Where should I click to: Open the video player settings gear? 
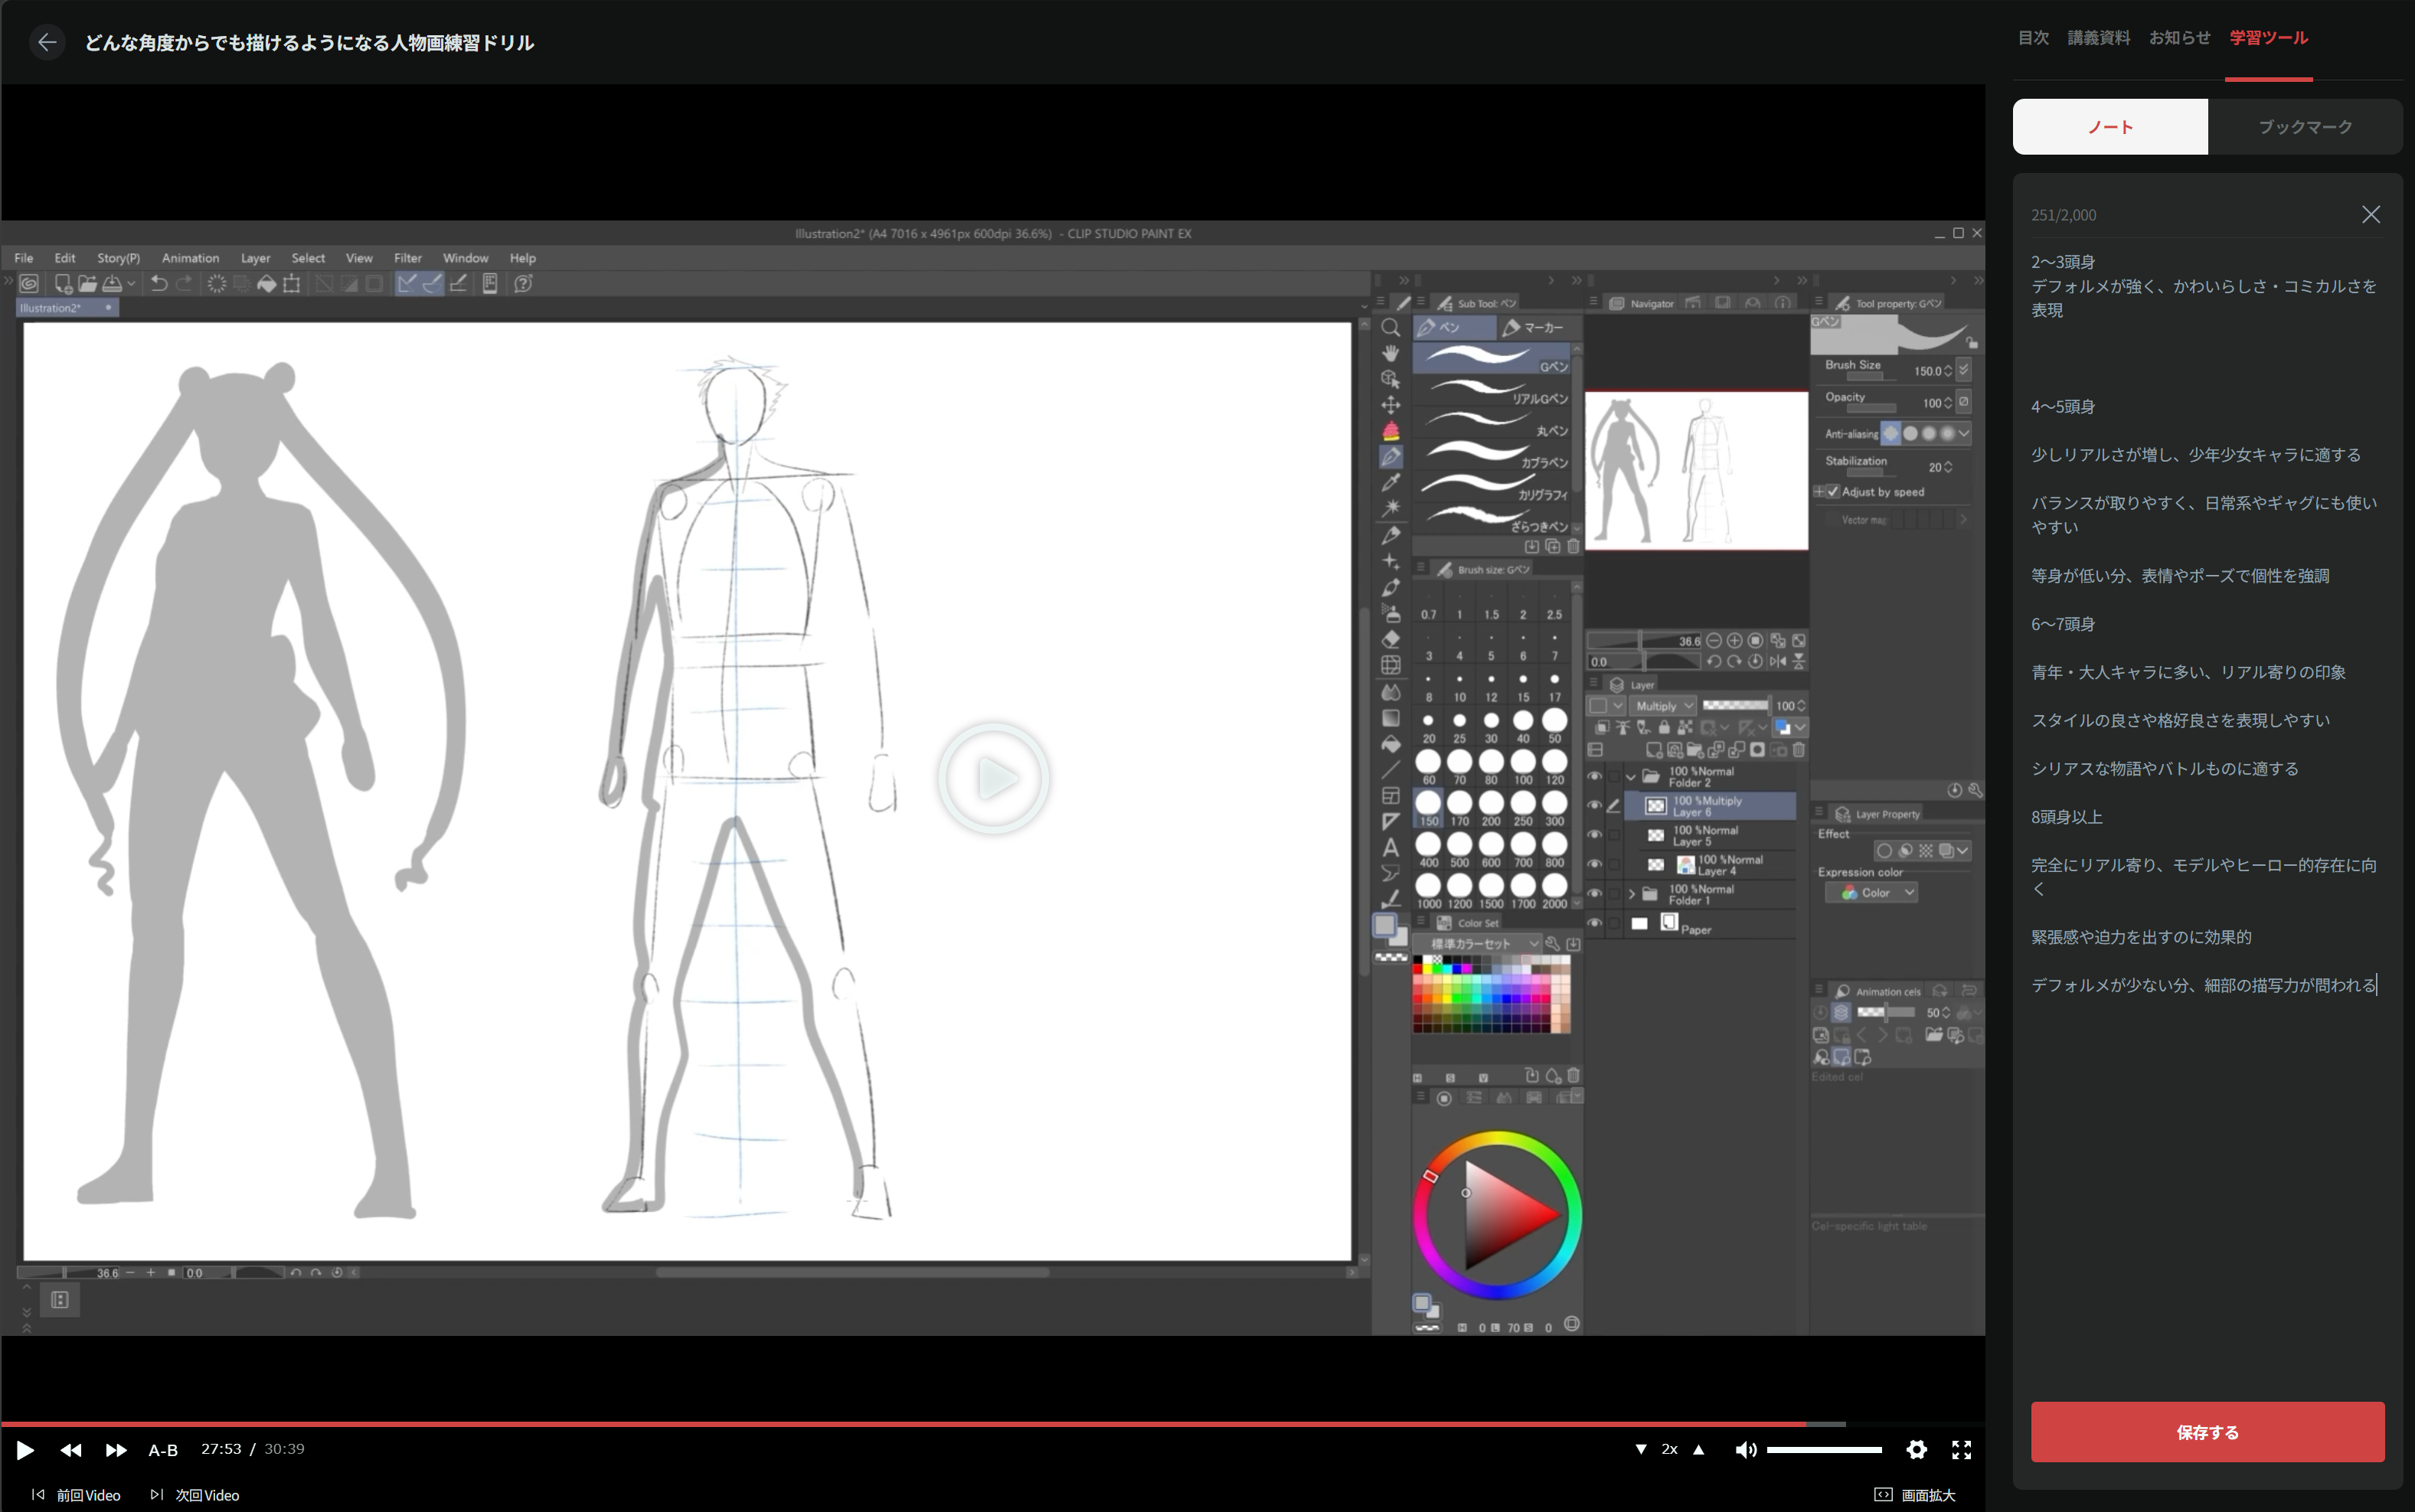pos(1916,1449)
